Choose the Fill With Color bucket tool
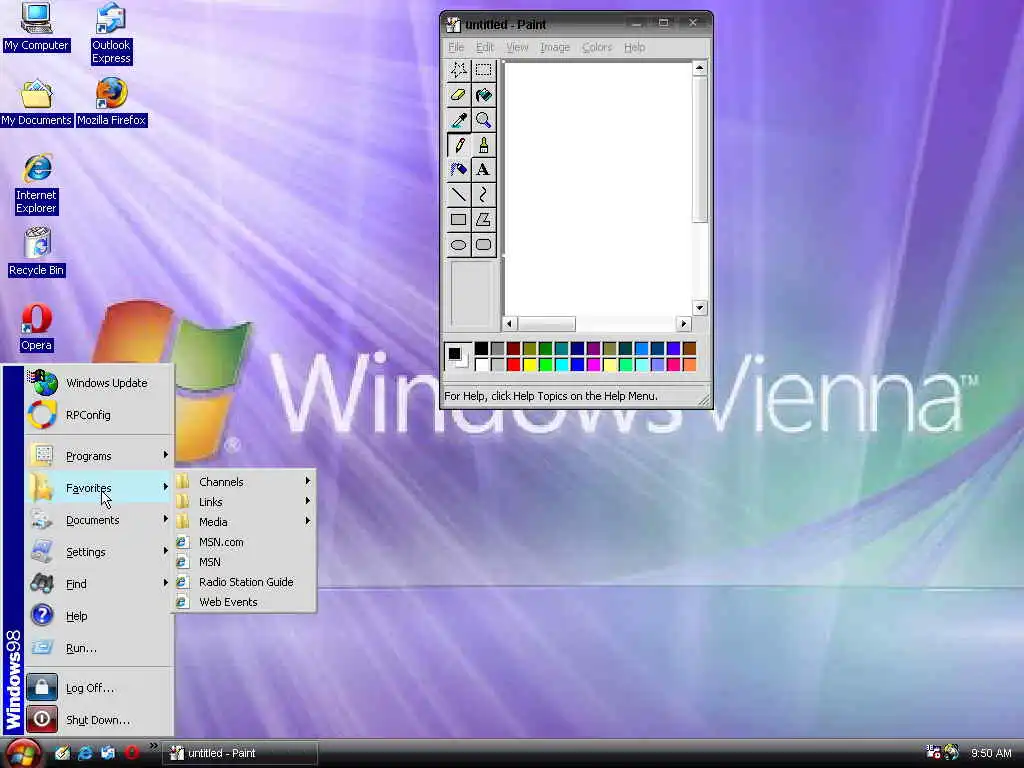1024x768 pixels. (x=483, y=95)
